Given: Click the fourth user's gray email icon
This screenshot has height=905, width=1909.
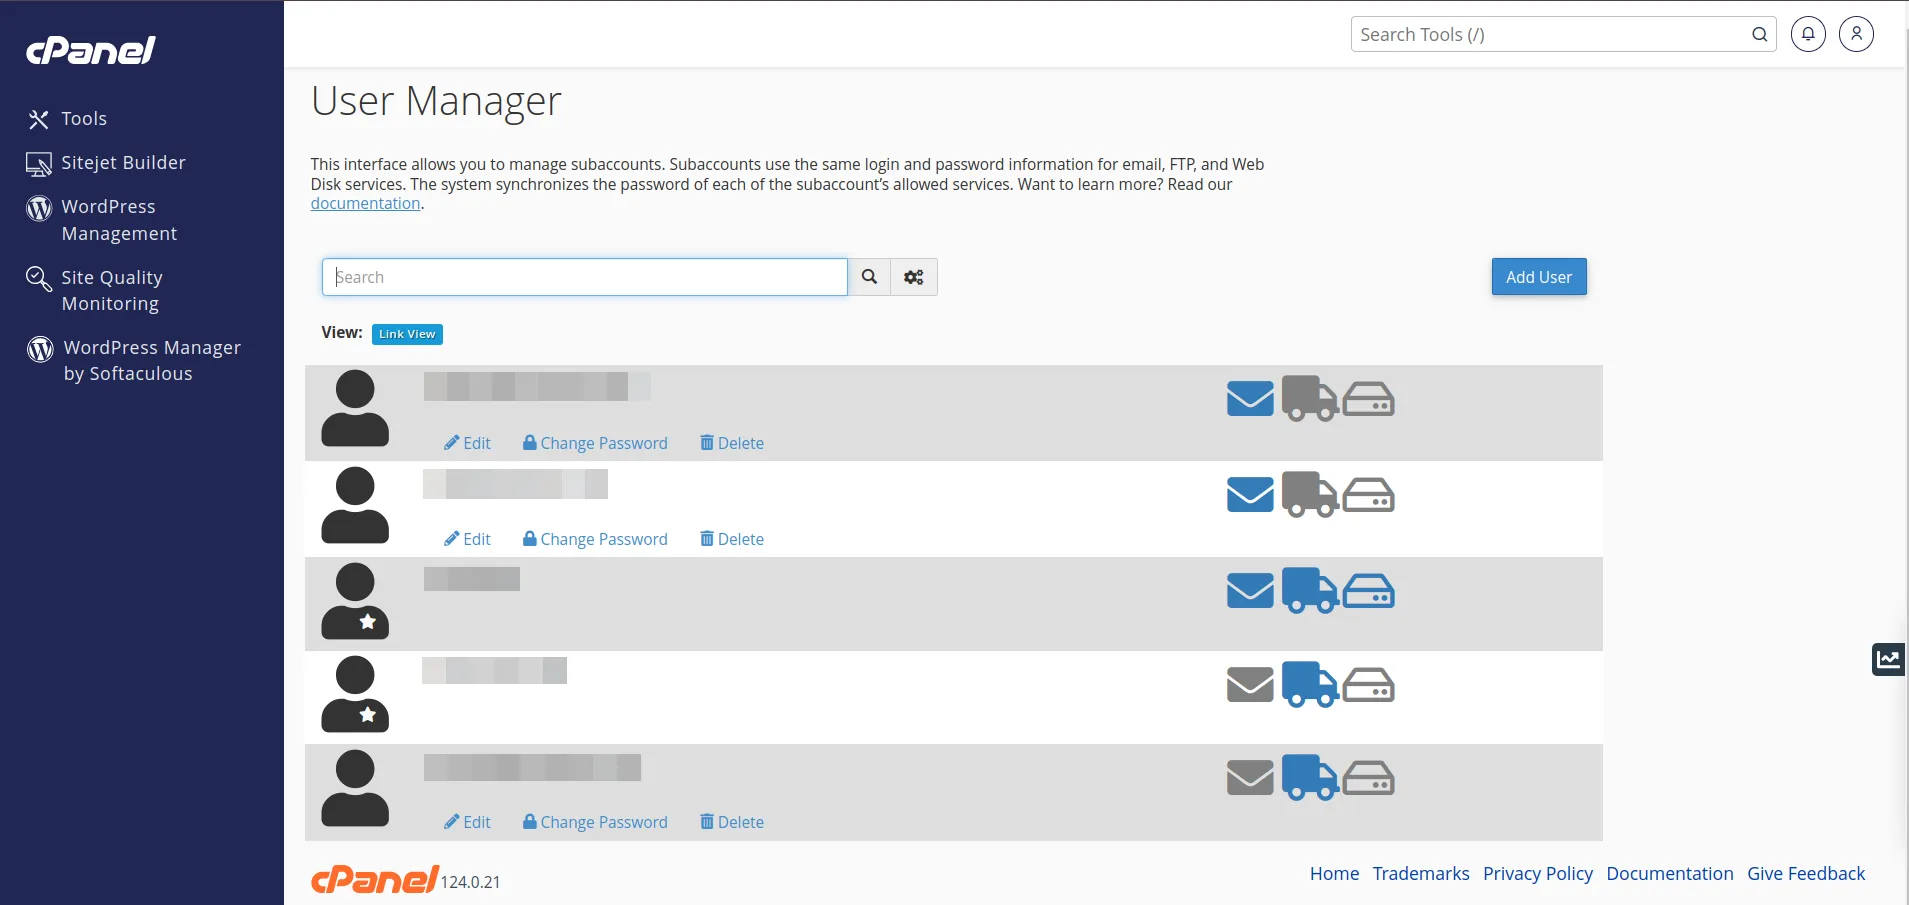Looking at the screenshot, I should 1250,684.
